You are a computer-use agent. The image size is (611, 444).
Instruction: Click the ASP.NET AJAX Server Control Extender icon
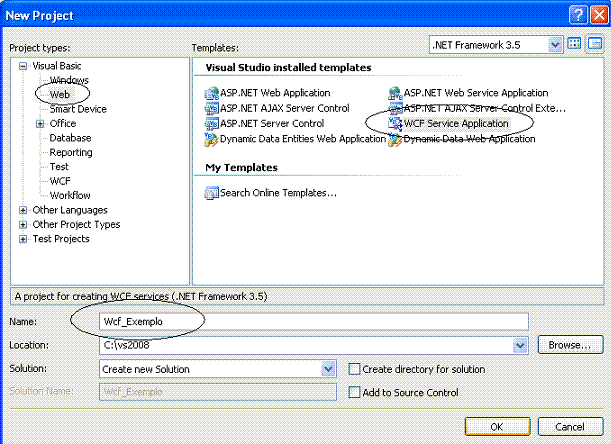(395, 108)
